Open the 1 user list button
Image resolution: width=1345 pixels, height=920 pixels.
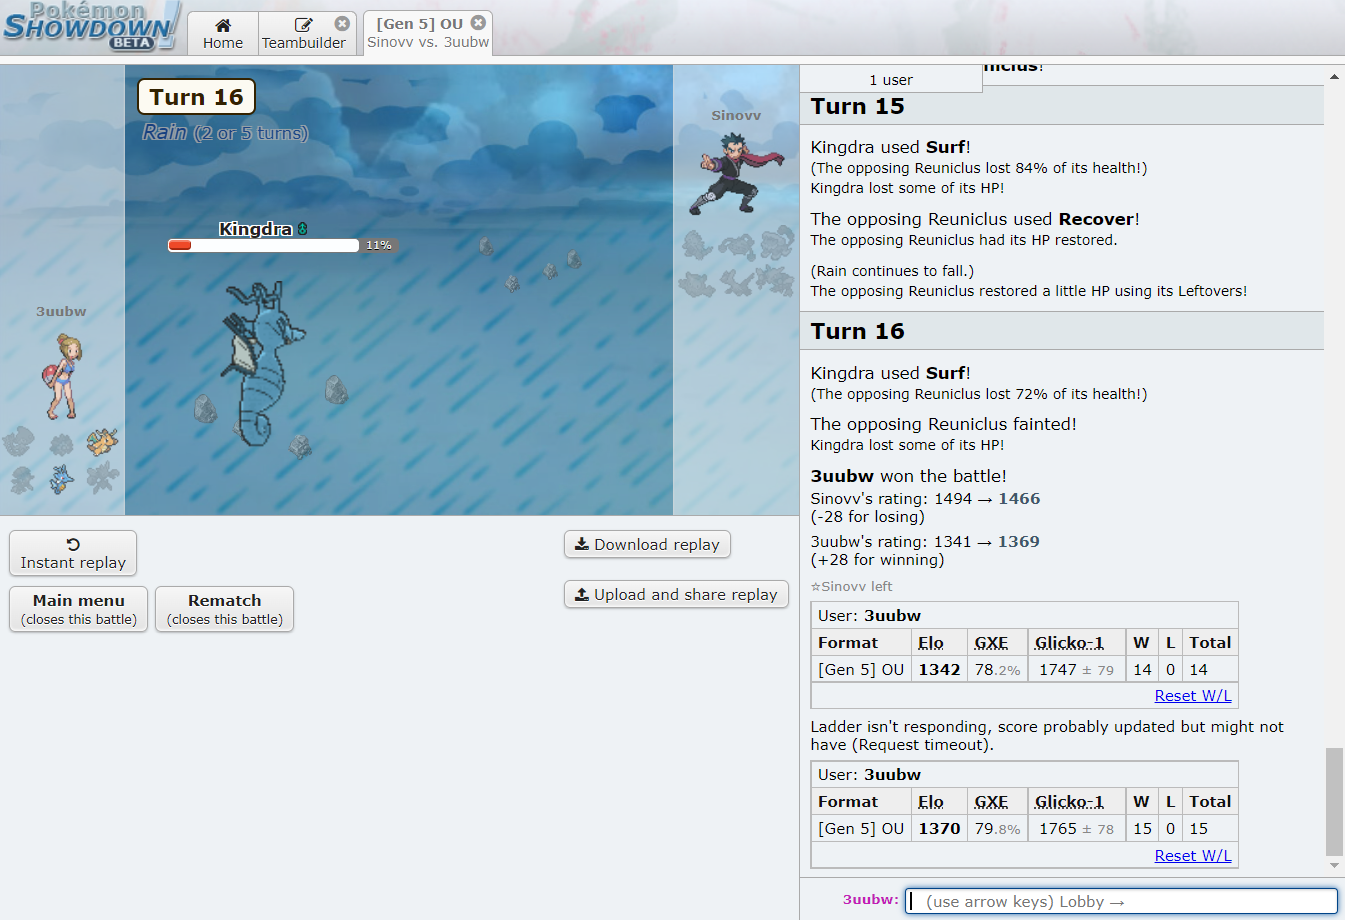tap(891, 80)
